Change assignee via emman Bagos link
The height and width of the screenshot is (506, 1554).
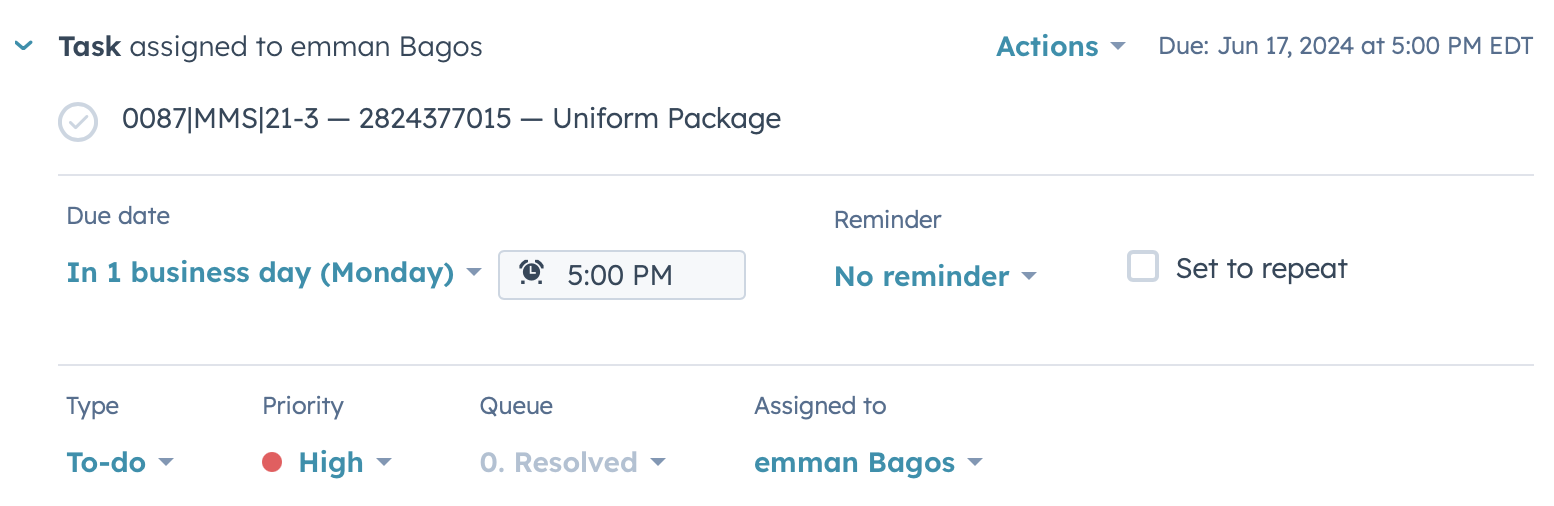(854, 463)
